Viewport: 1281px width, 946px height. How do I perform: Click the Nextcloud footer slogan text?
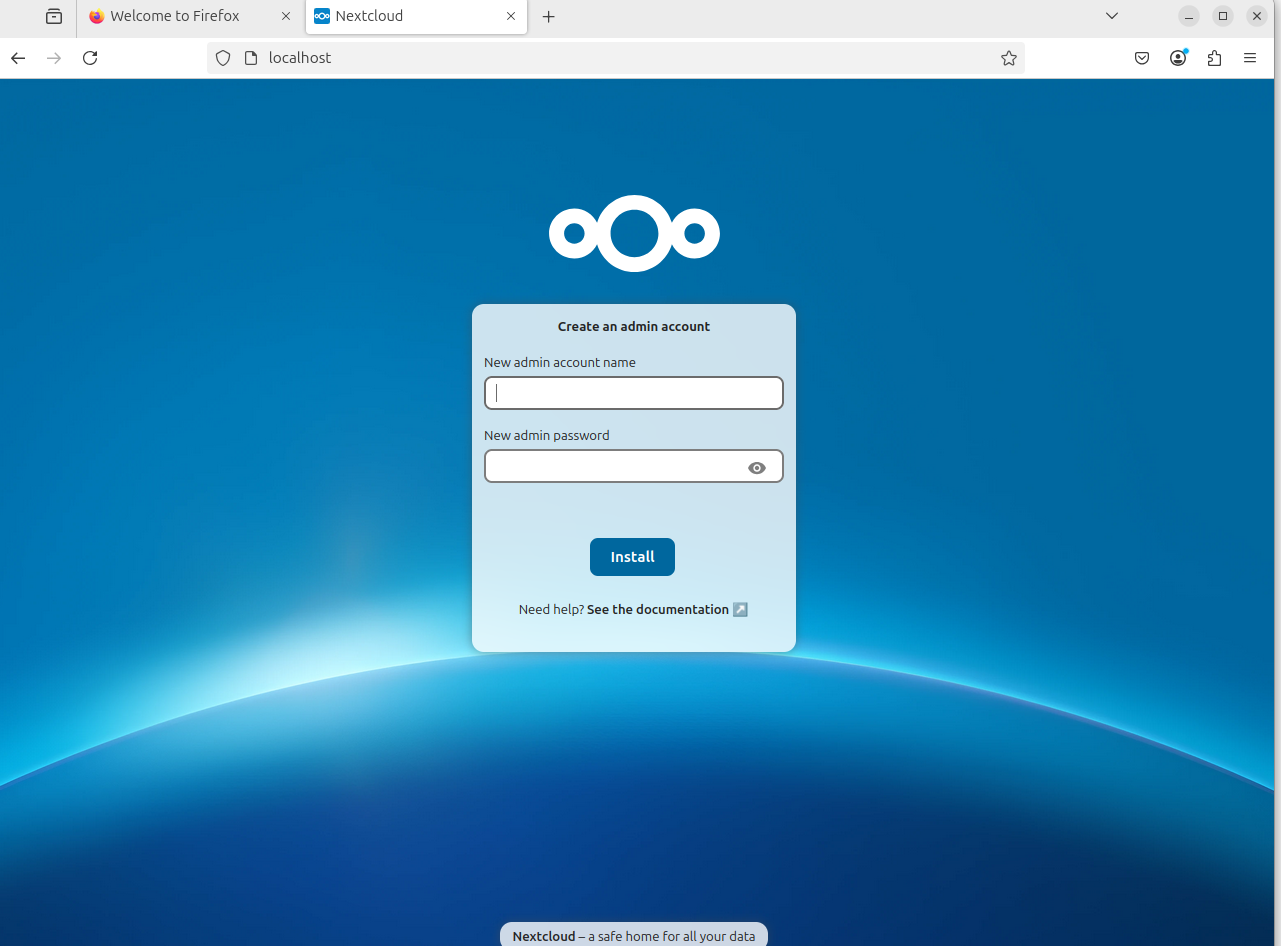[x=634, y=936]
